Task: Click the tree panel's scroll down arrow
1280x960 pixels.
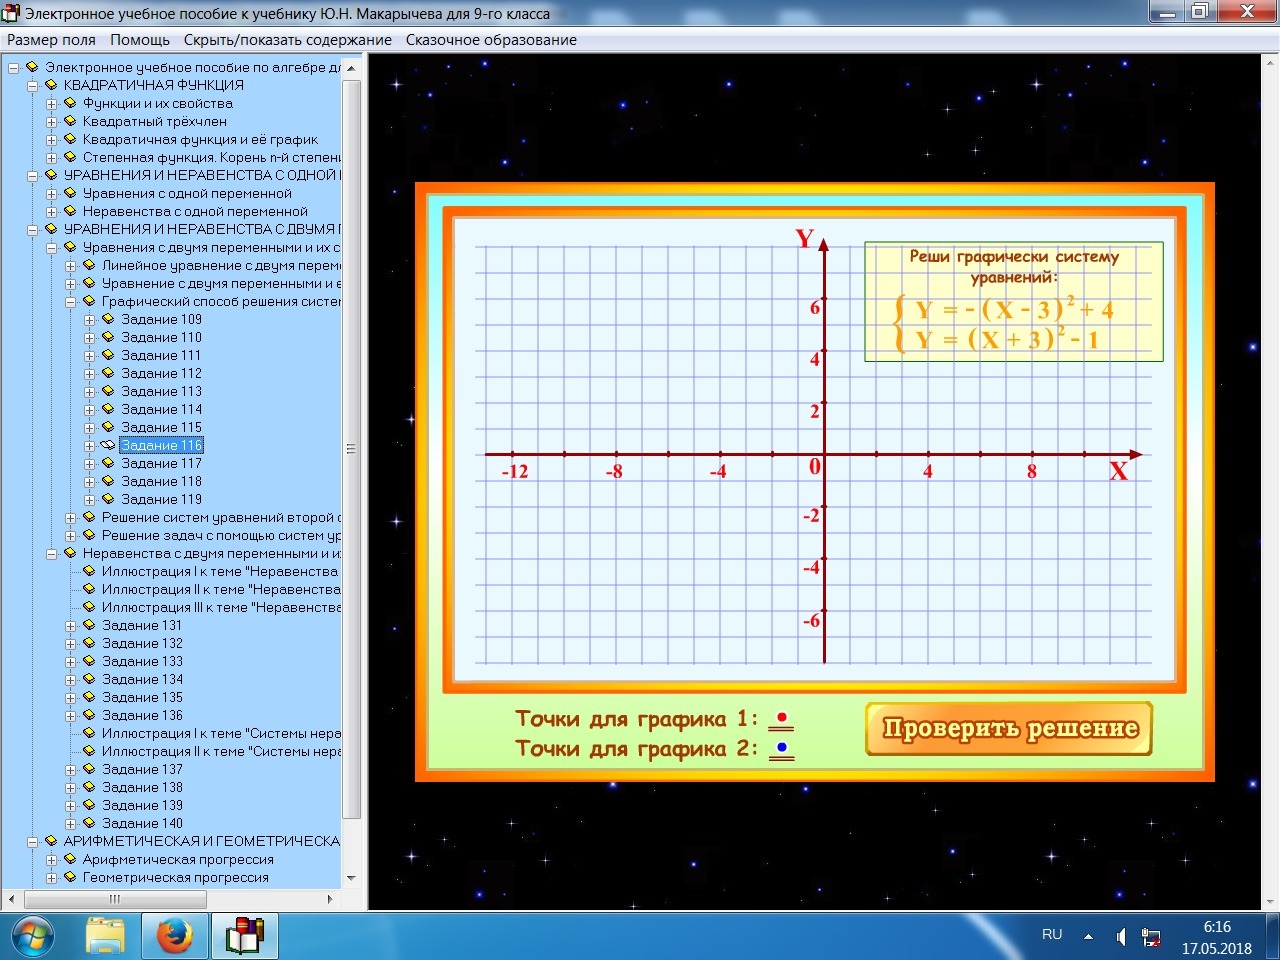Action: 351,878
